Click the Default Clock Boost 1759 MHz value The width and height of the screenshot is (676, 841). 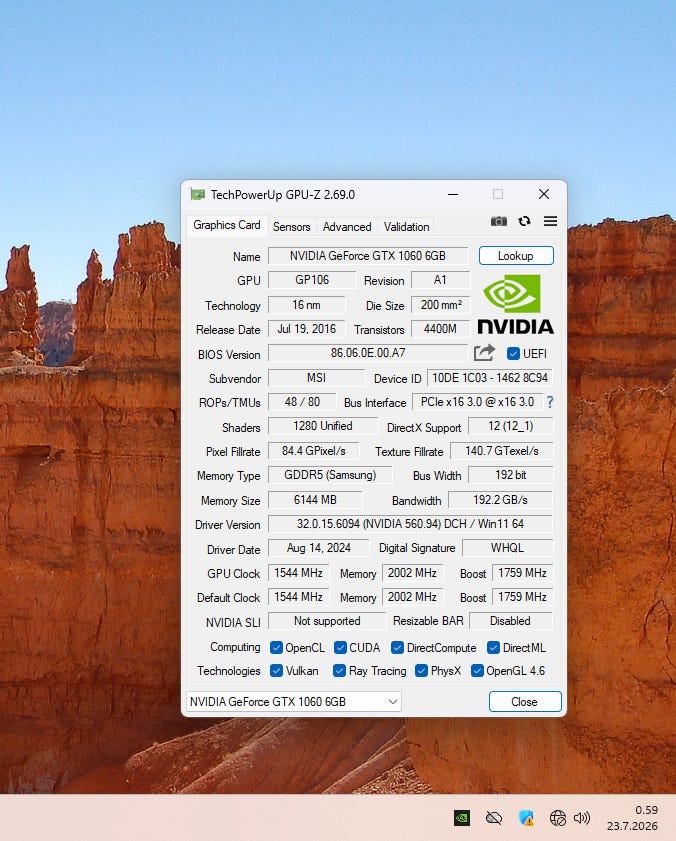pyautogui.click(x=522, y=597)
